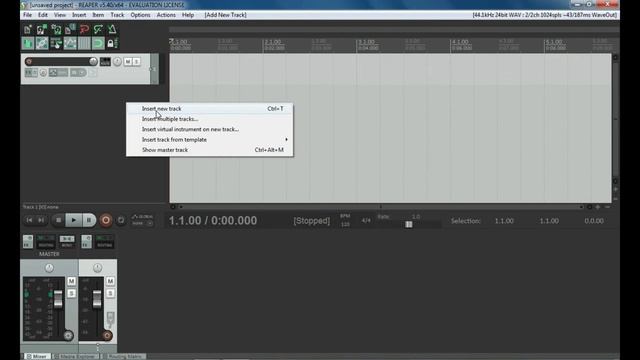Click the transport Play button
The image size is (640, 360).
(74, 220)
